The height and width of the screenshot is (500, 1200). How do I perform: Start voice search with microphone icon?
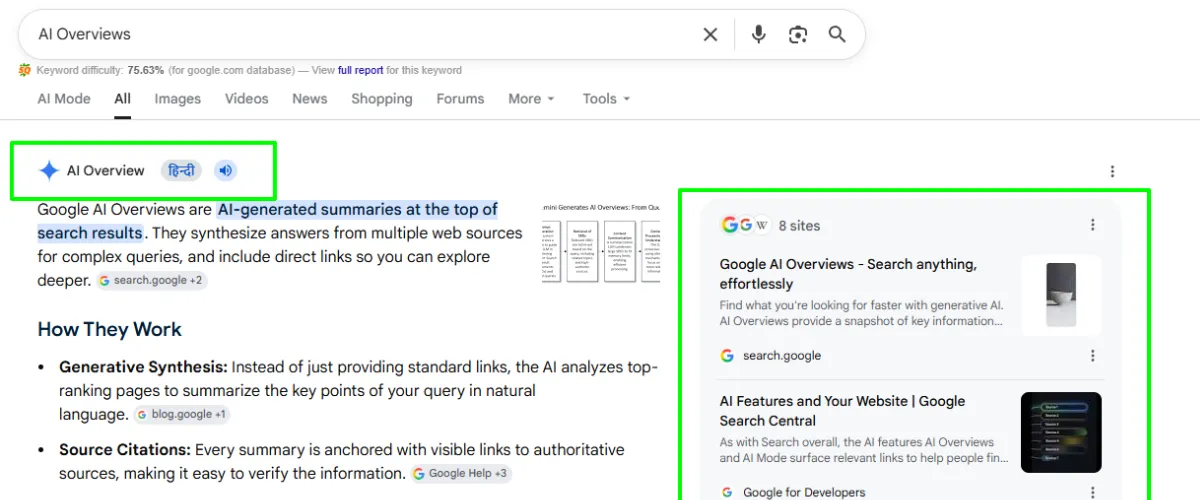758,34
